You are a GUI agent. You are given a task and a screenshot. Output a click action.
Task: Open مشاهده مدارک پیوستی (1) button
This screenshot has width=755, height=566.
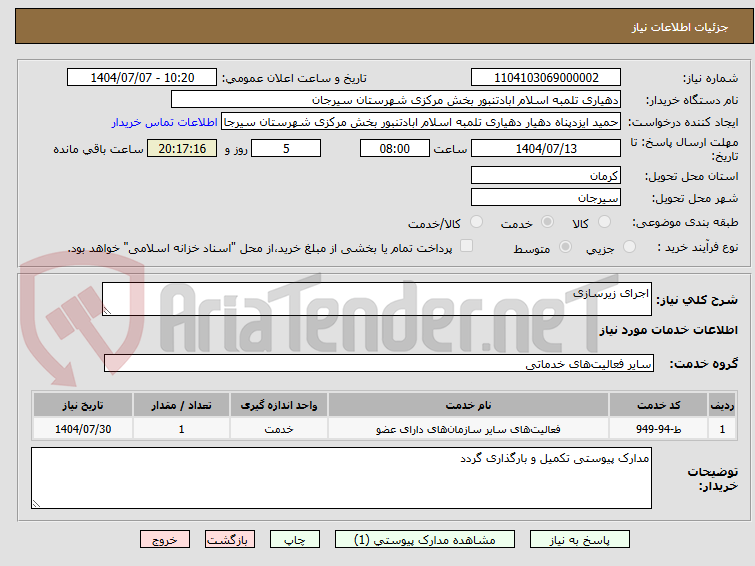(x=425, y=540)
